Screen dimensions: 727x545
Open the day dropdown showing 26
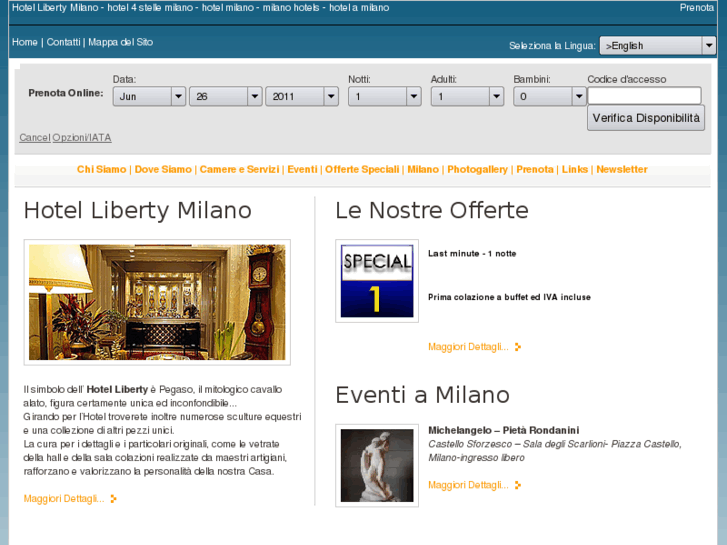coord(225,97)
